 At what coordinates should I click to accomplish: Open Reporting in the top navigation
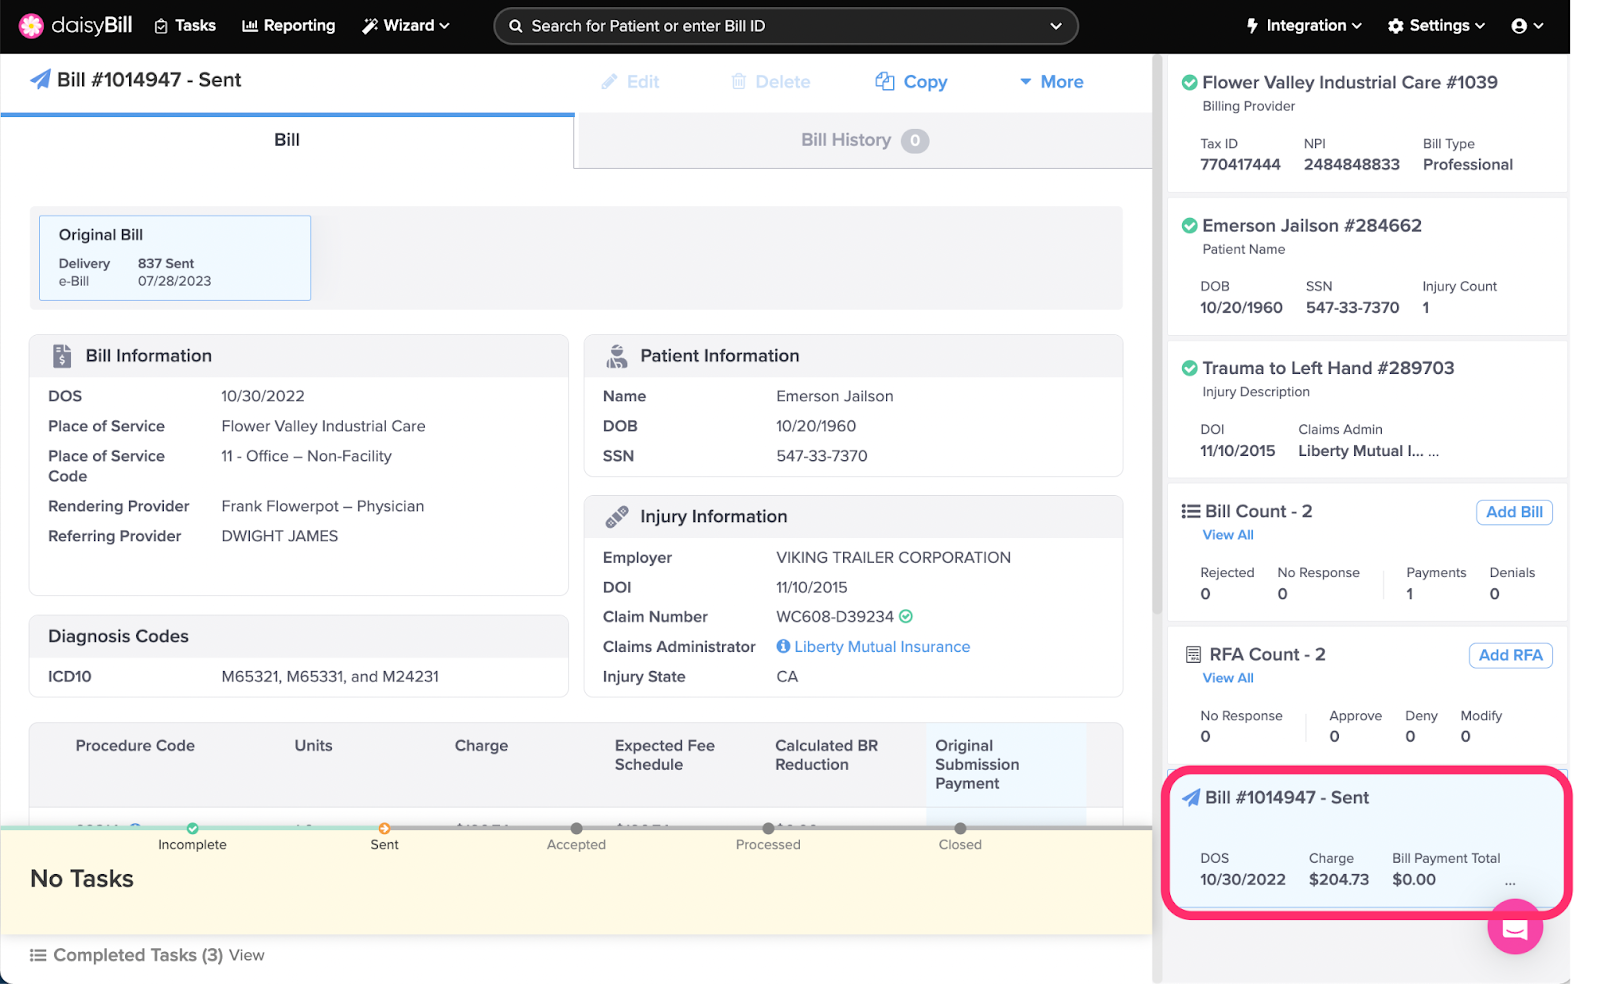pos(288,26)
